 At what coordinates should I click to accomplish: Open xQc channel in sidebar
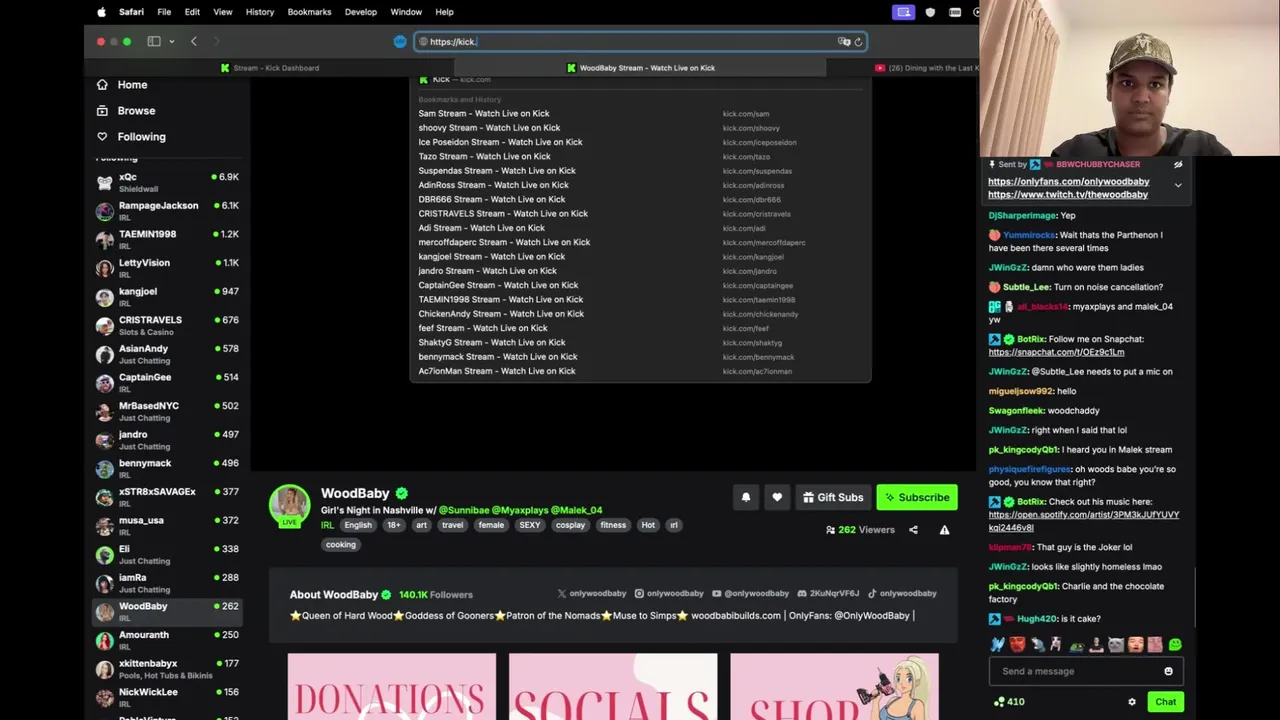[x=167, y=182]
